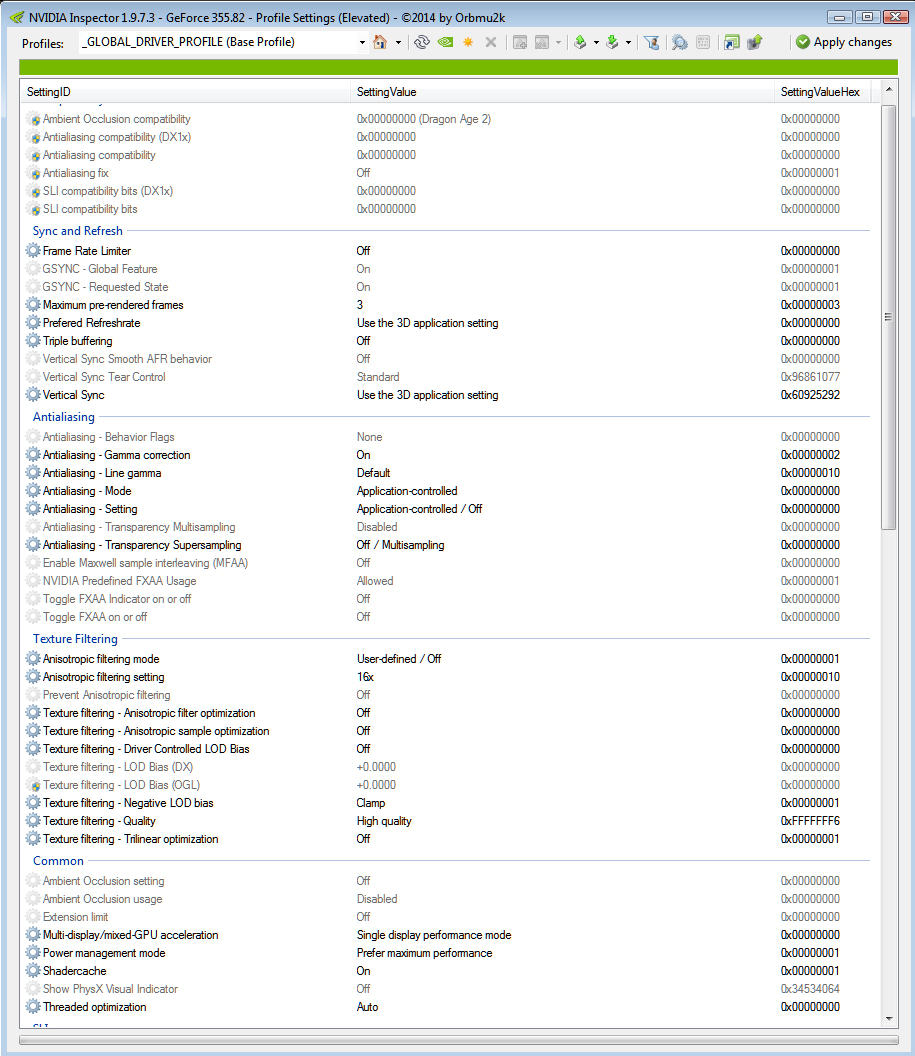Viewport: 915px width, 1056px height.
Task: Click the Refresh profiles icon
Action: (421, 42)
